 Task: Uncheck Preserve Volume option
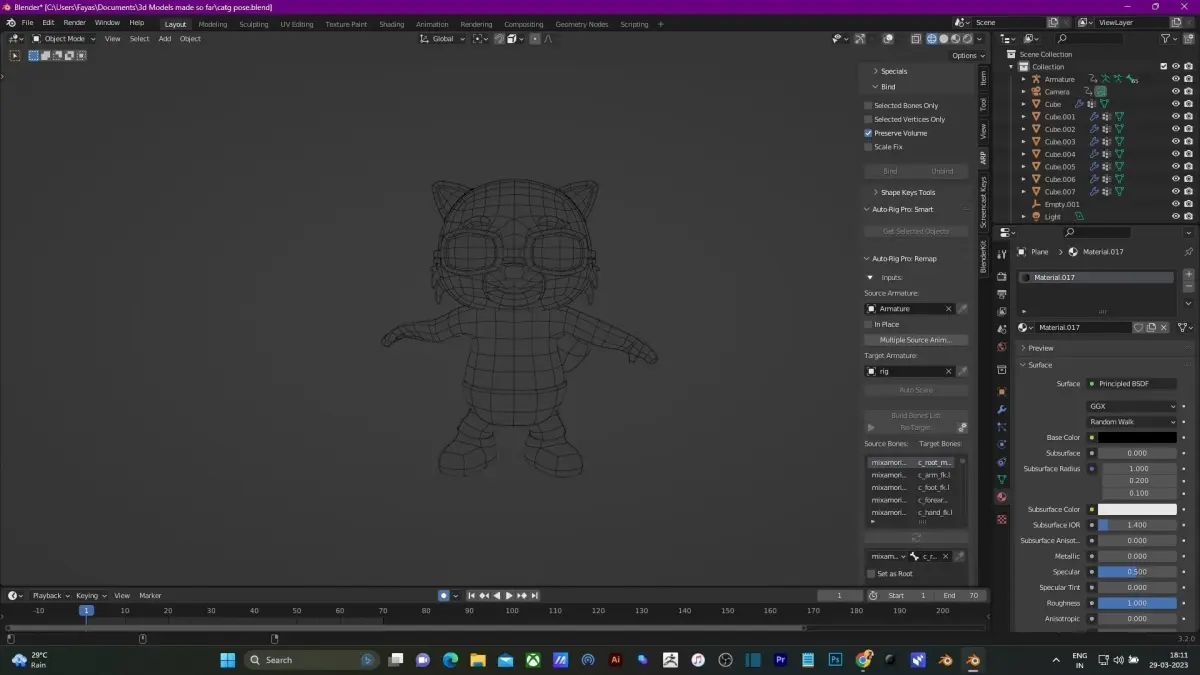(868, 133)
